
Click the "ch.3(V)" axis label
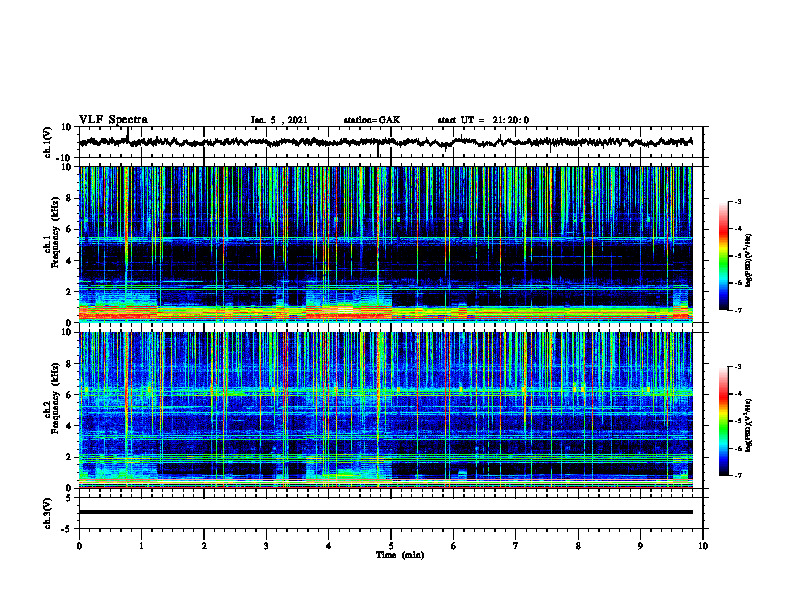point(48,513)
